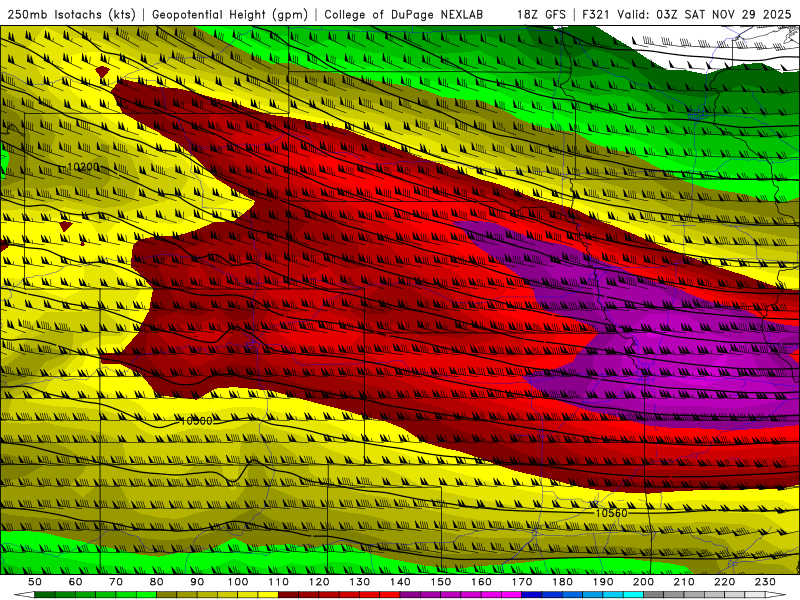Click the right arrow end of color bar
This screenshot has height=600, width=800.
tap(776, 595)
